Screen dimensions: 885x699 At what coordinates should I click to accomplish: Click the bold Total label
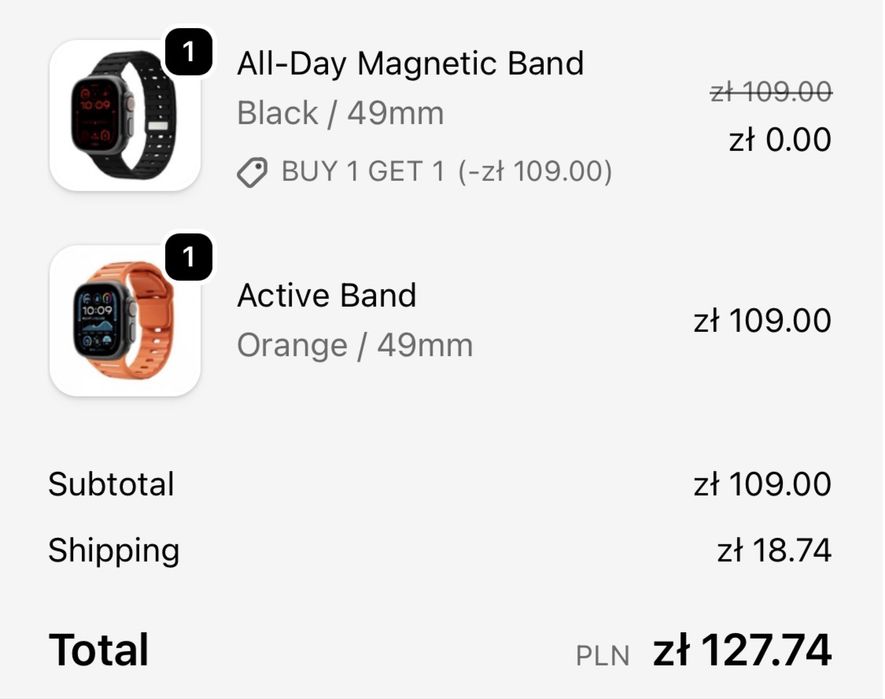[x=99, y=651]
